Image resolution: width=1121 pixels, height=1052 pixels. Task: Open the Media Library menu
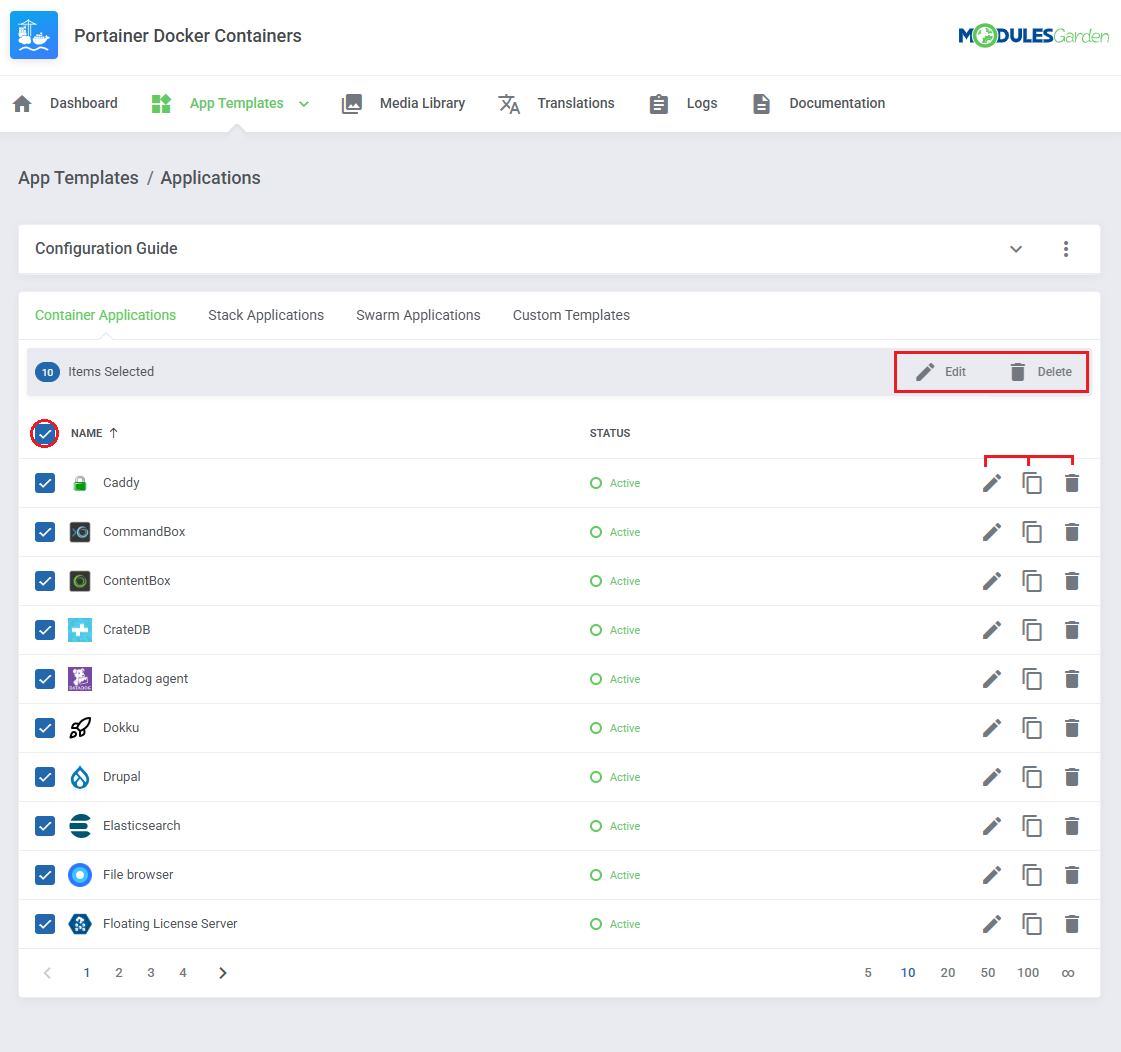pos(404,104)
